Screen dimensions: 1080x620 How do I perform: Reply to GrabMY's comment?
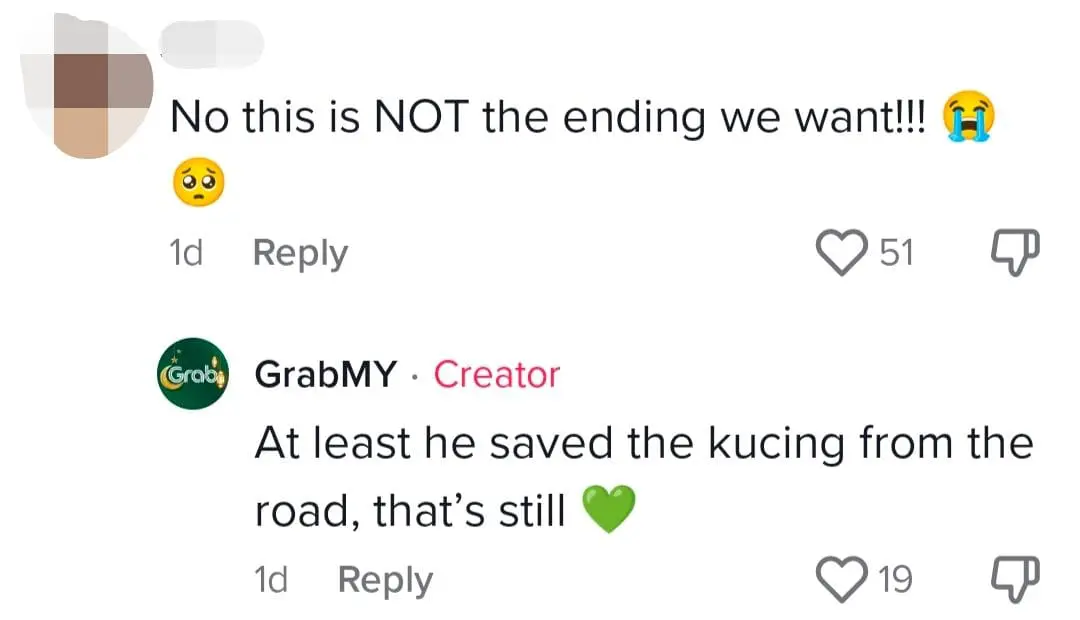point(385,579)
